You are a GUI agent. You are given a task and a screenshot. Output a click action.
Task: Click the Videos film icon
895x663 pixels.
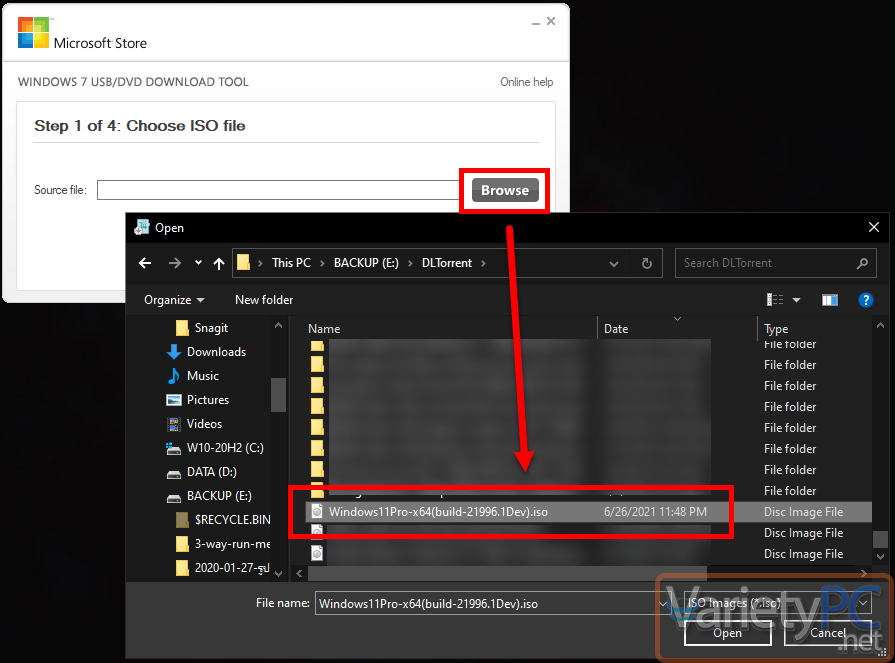pyautogui.click(x=174, y=424)
